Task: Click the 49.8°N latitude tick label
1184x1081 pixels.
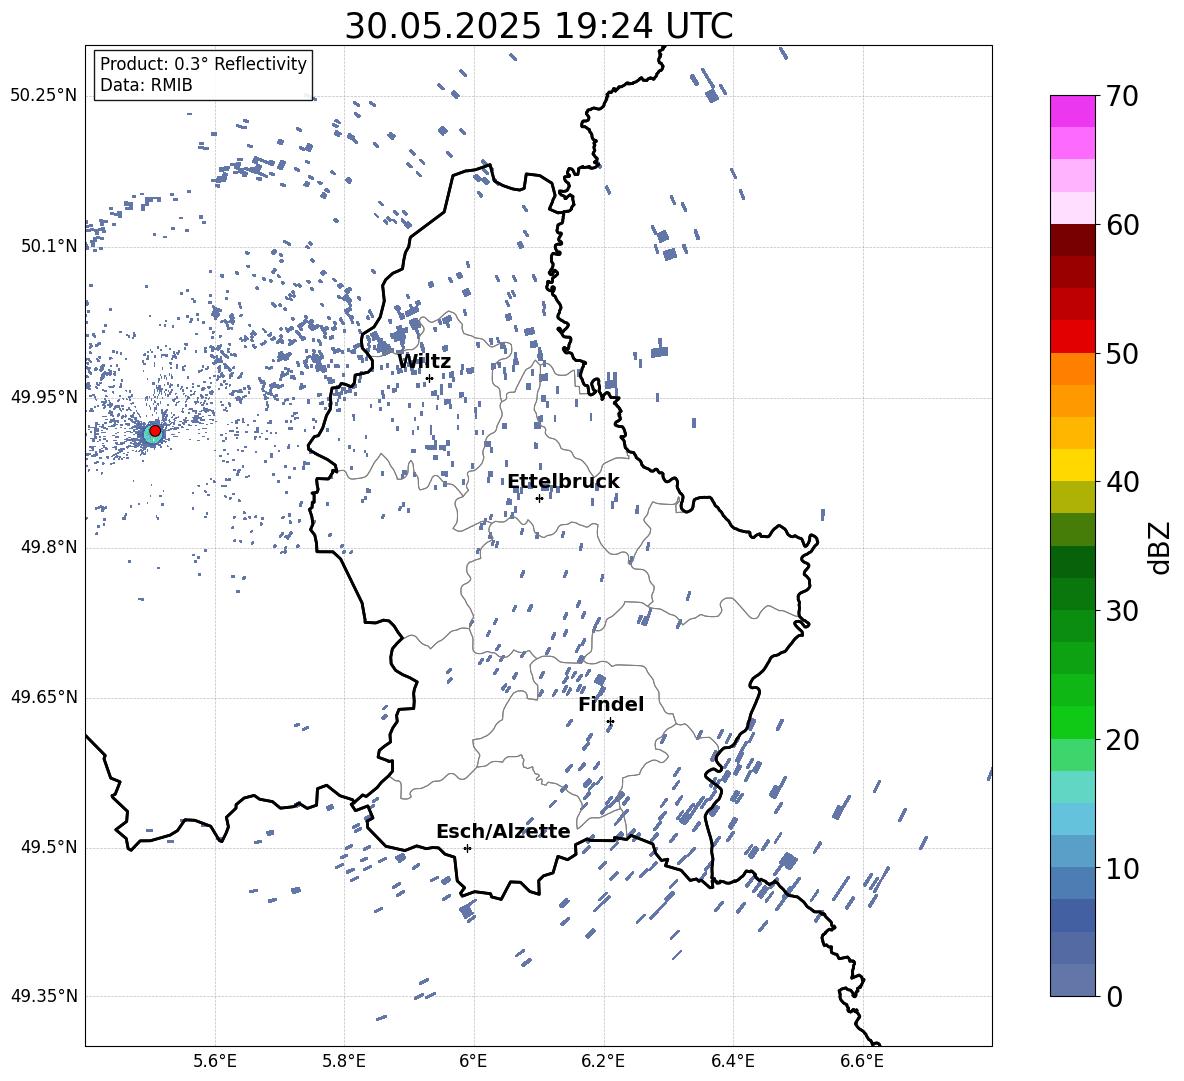Action: pos(49,547)
